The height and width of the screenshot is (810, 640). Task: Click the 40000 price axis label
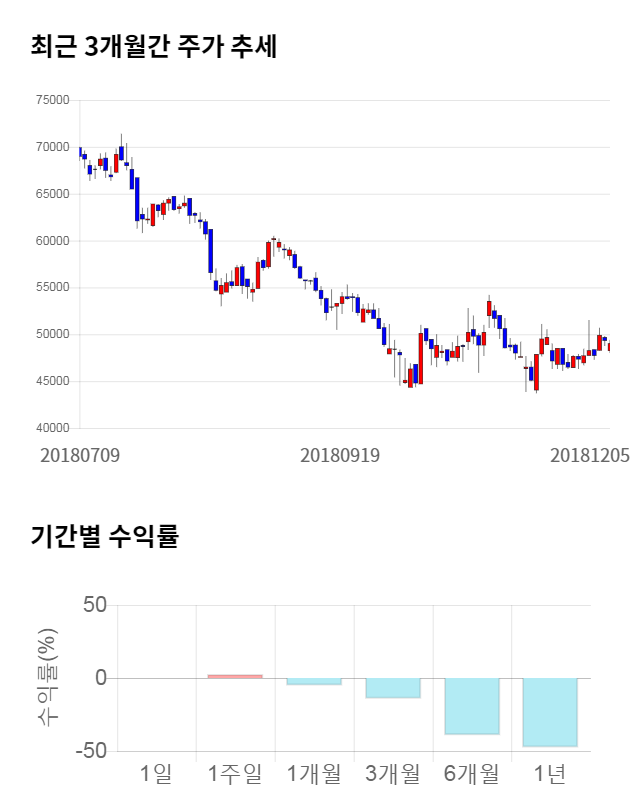(51, 428)
